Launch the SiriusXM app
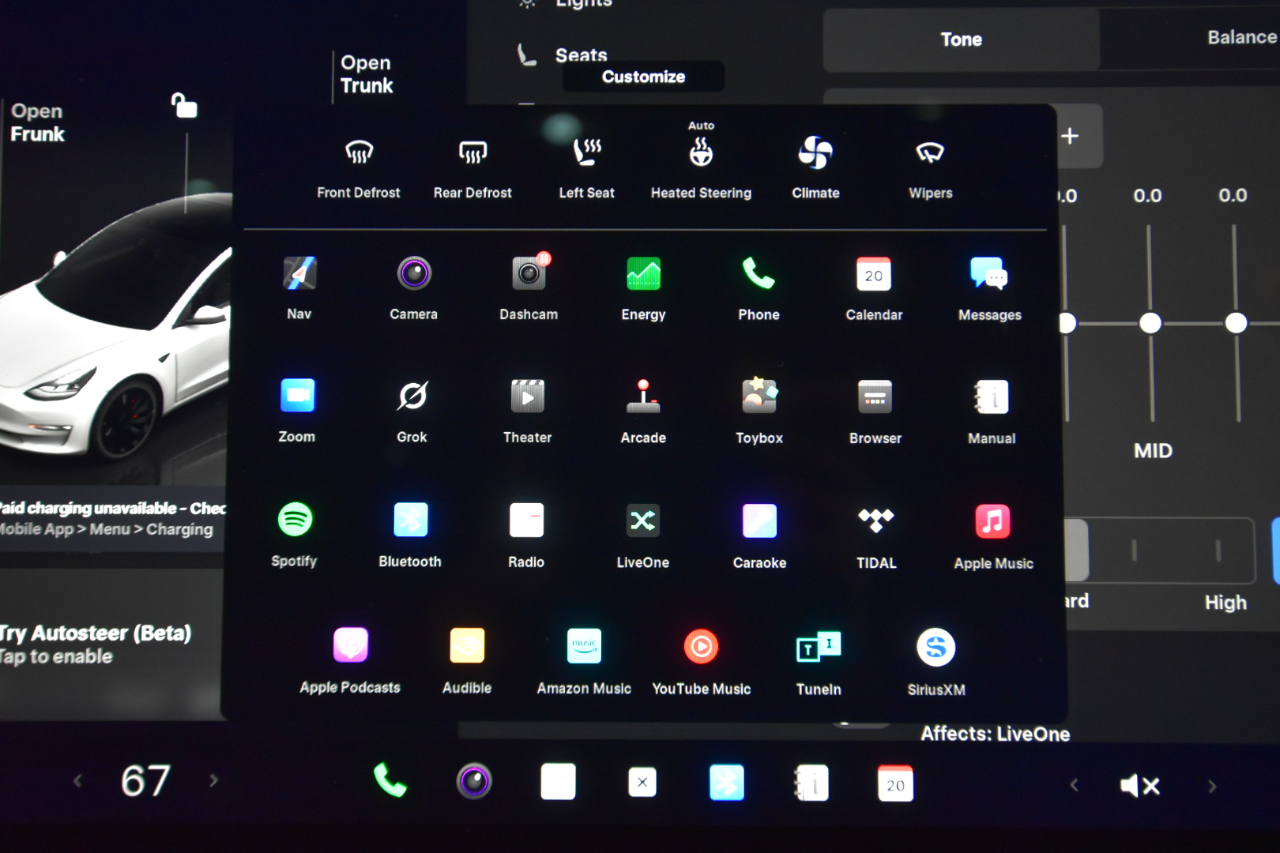Image resolution: width=1280 pixels, height=853 pixels. [935, 648]
